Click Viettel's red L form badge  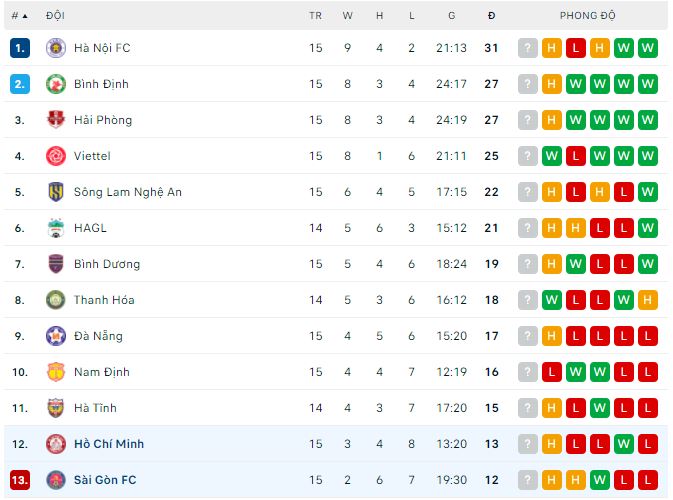click(x=576, y=156)
